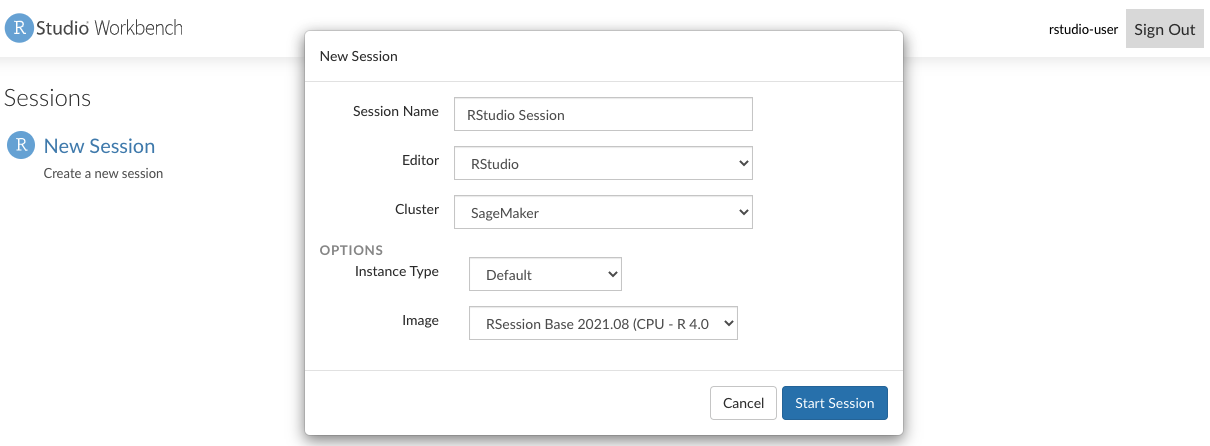Click the RStudio Workbench logo circle
This screenshot has height=446, width=1210.
[x=19, y=28]
